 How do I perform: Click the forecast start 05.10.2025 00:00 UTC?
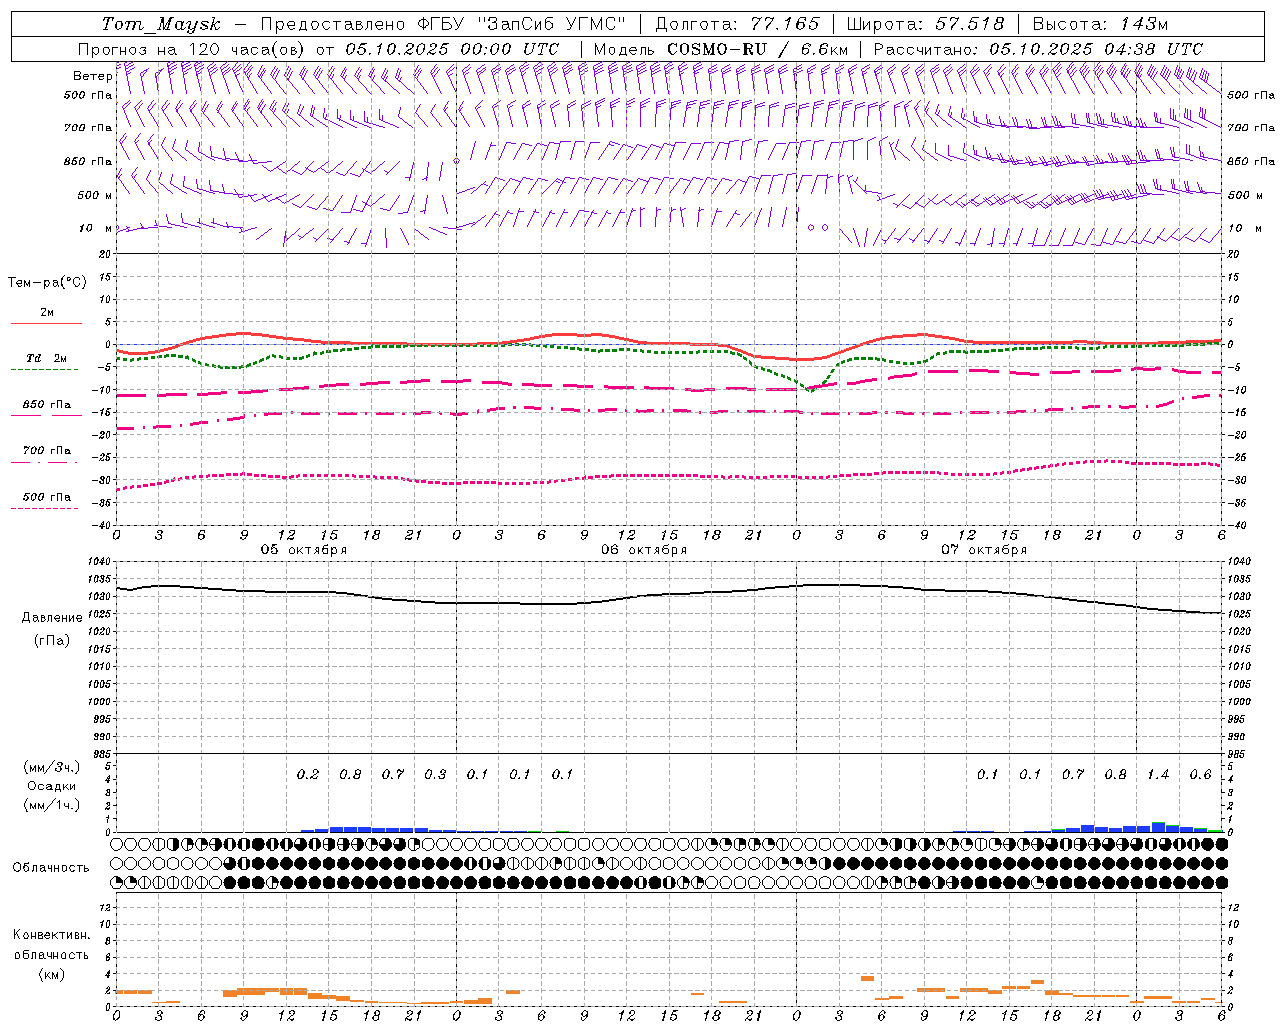point(452,49)
